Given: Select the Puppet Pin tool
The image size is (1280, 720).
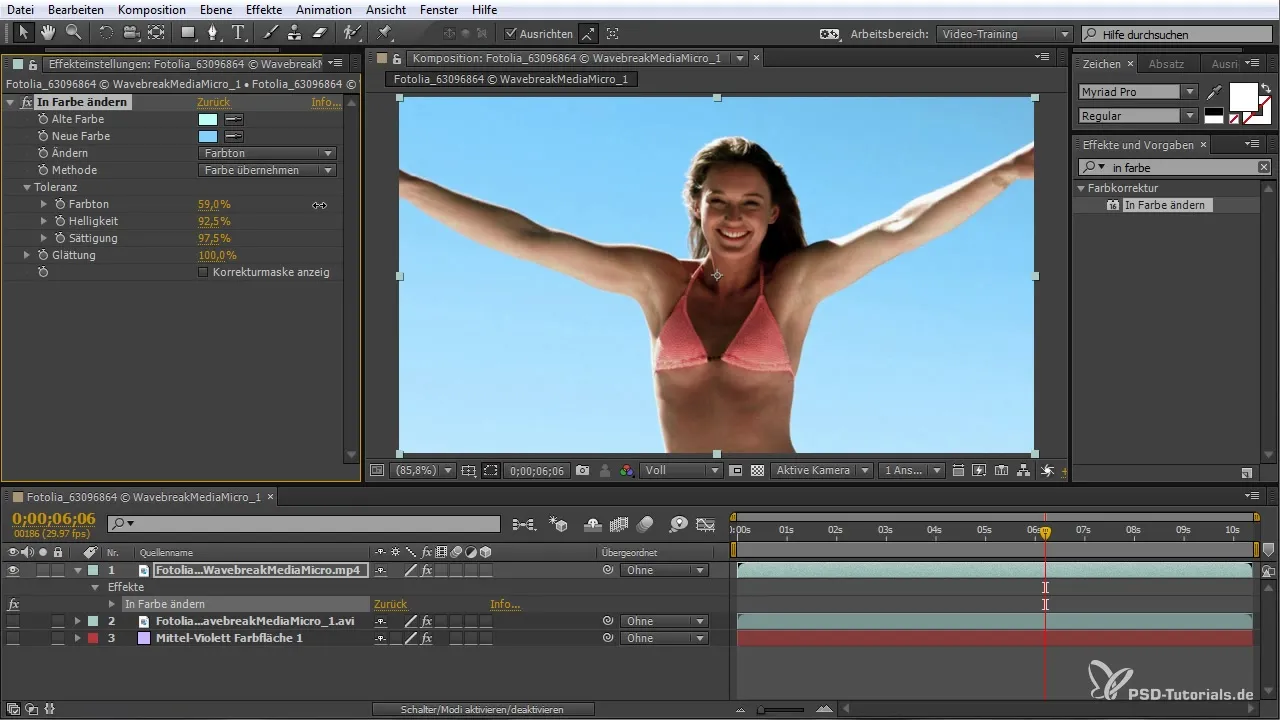Looking at the screenshot, I should [x=385, y=33].
